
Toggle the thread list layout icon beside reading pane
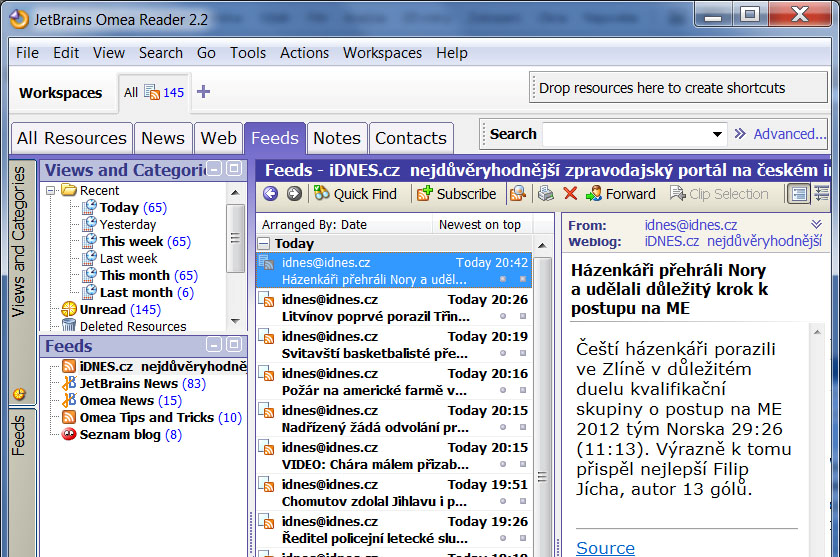point(821,193)
